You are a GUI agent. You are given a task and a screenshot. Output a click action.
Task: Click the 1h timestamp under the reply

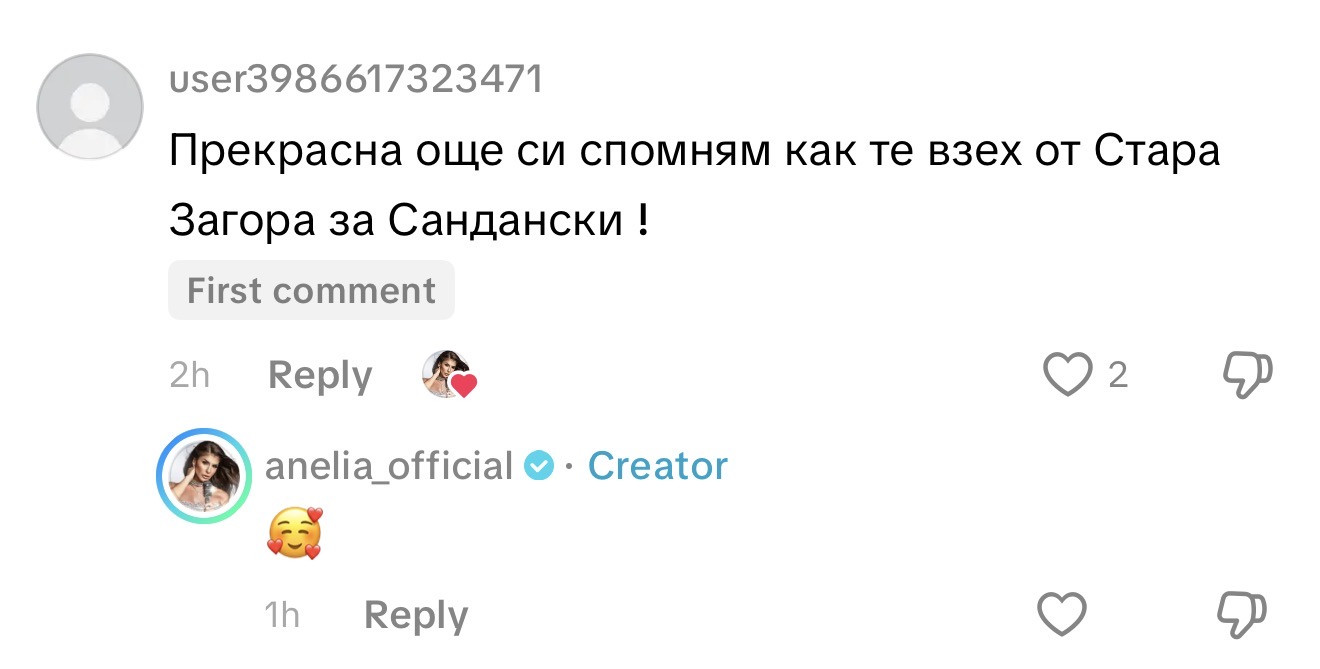(283, 614)
